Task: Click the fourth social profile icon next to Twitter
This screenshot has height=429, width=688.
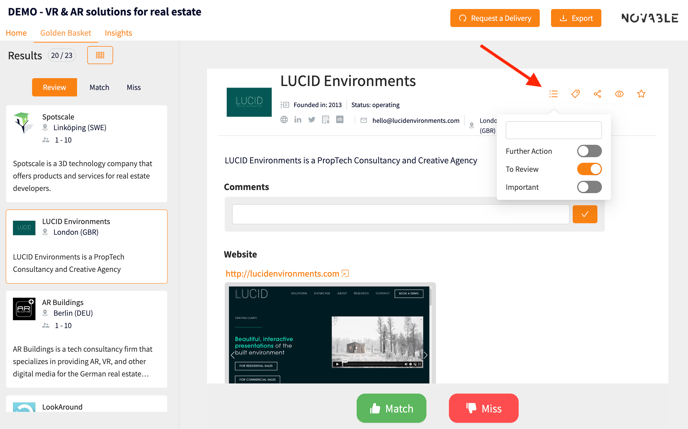Action: click(326, 120)
